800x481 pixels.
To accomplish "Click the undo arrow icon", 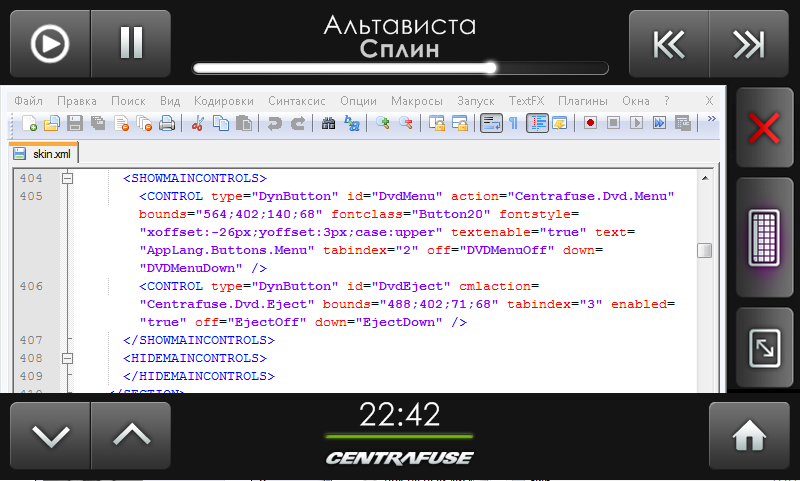I will 273,124.
